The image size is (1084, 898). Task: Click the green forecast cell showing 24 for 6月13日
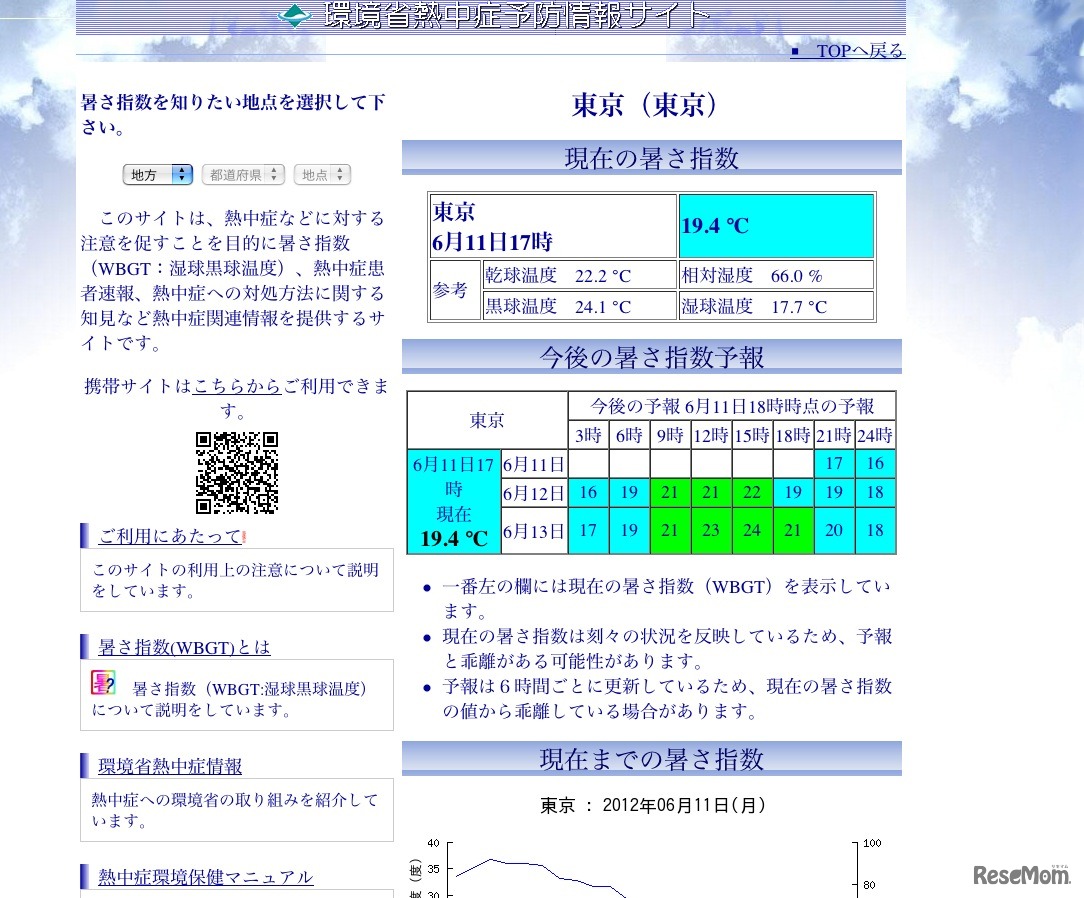click(752, 530)
